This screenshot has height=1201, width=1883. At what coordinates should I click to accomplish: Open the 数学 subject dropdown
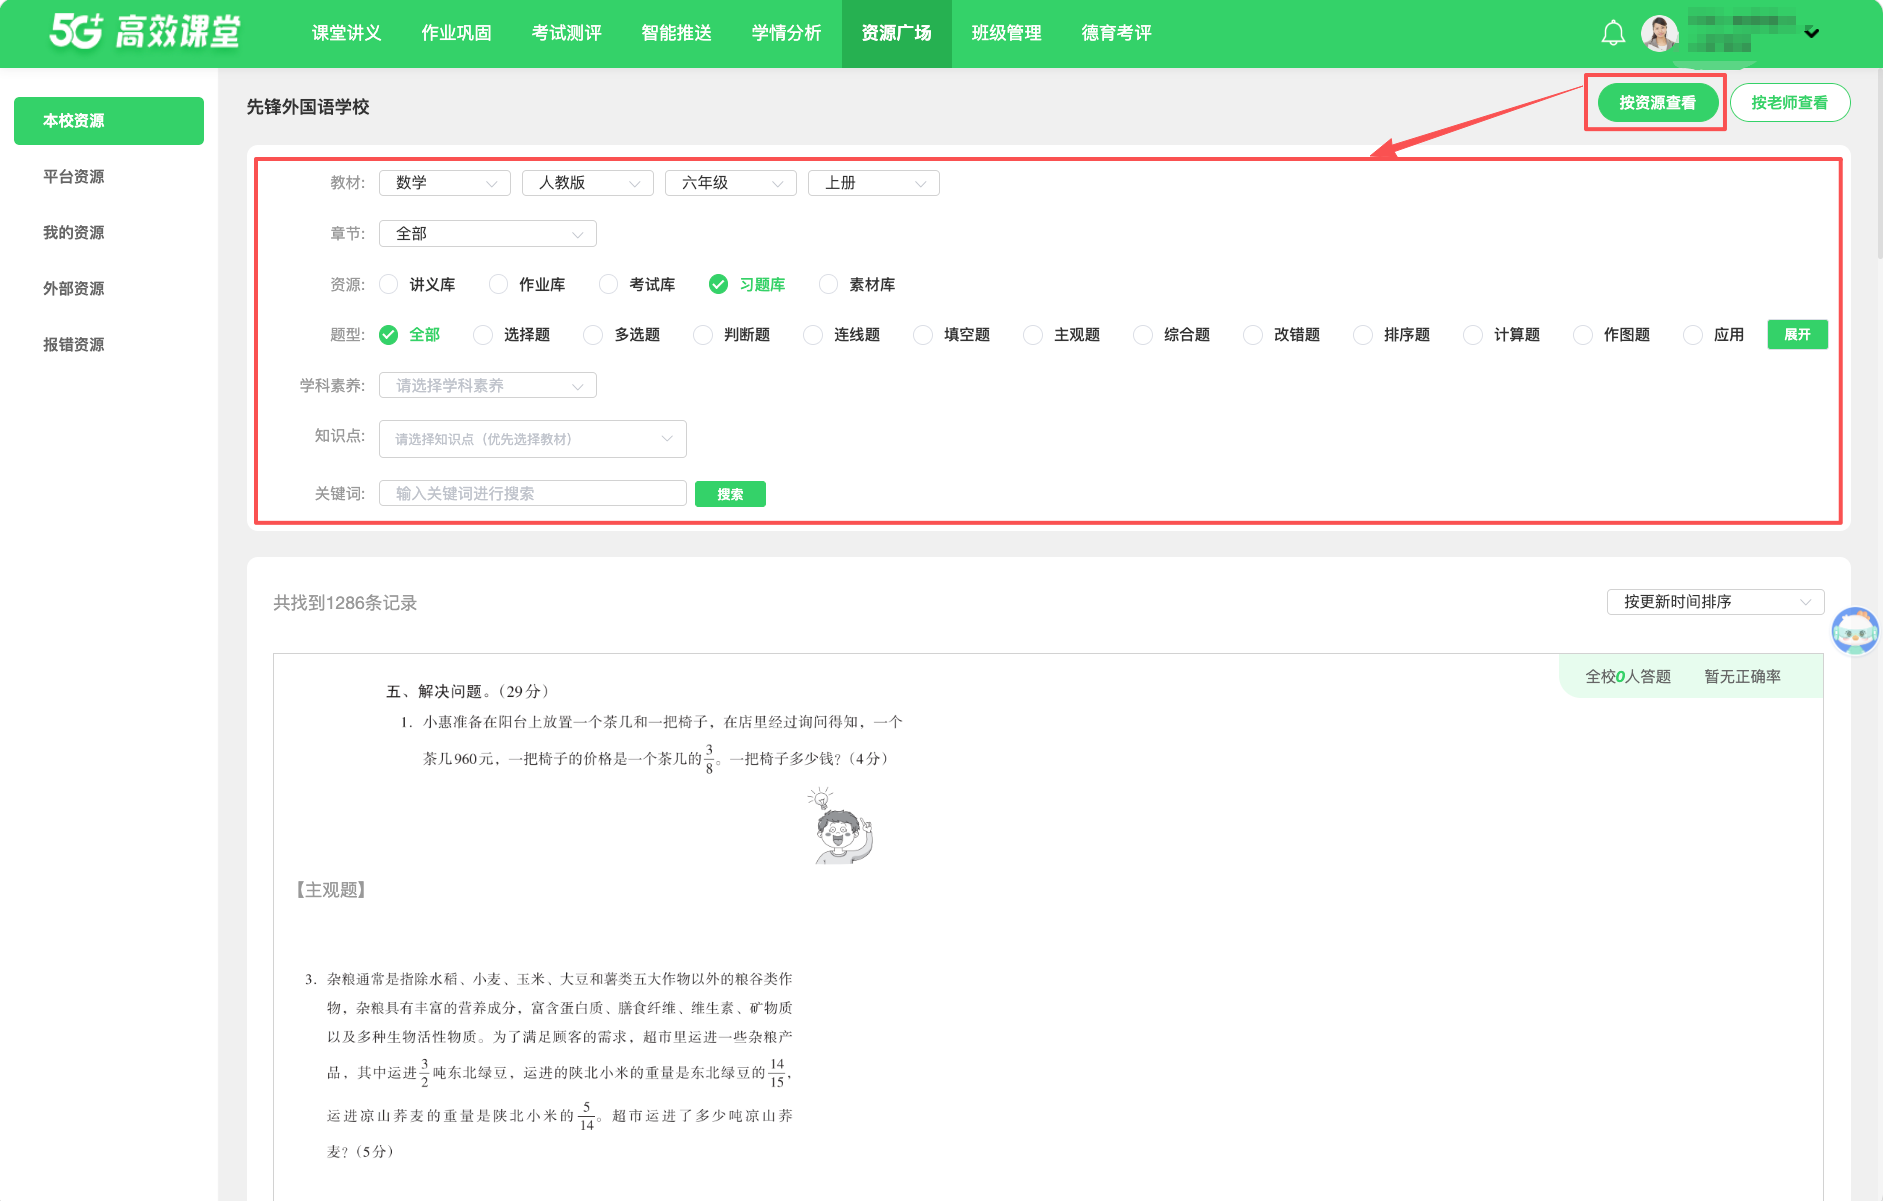point(445,183)
